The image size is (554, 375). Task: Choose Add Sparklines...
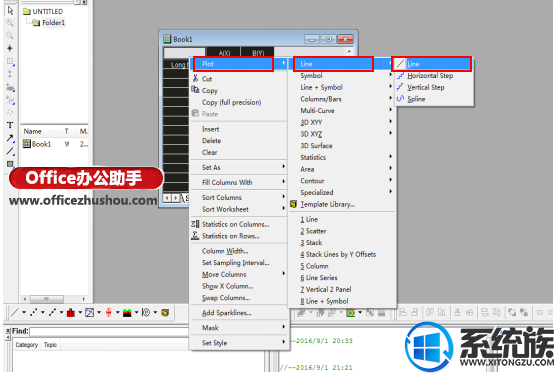pyautogui.click(x=238, y=313)
